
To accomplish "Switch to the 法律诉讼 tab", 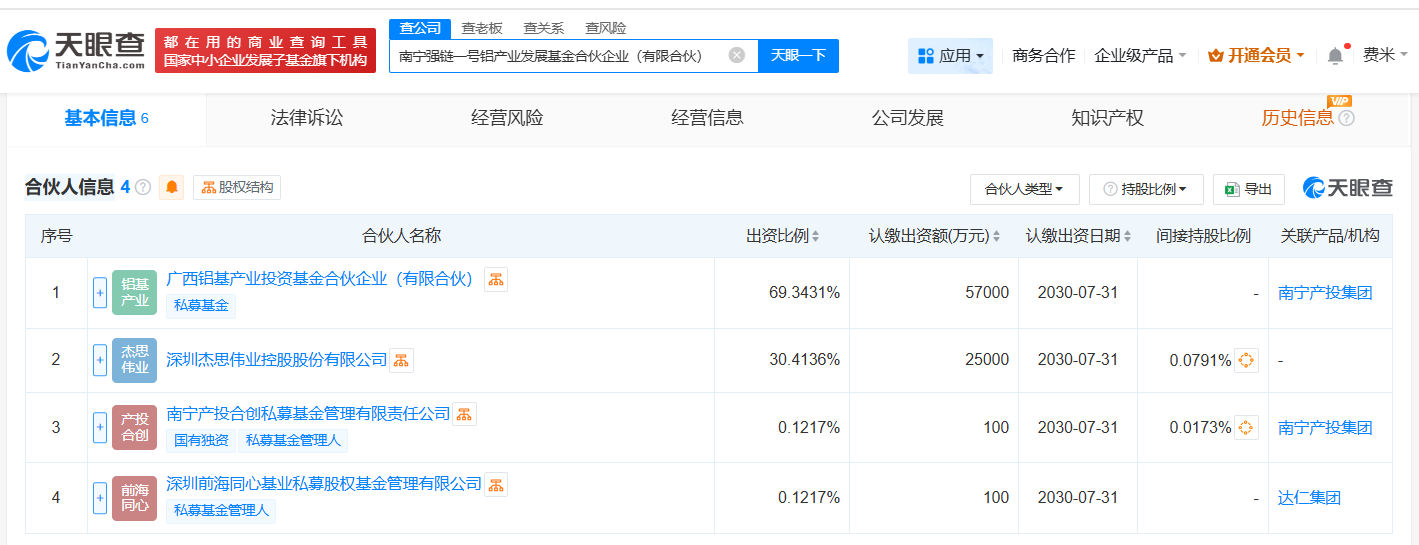I will (x=307, y=119).
